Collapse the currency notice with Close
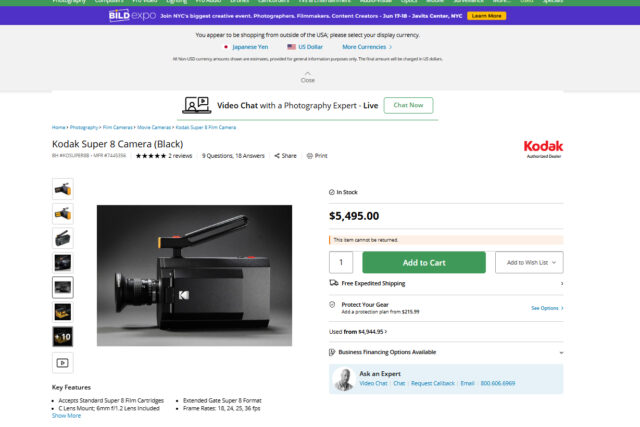Viewport: 640px width, 427px height. (x=308, y=78)
